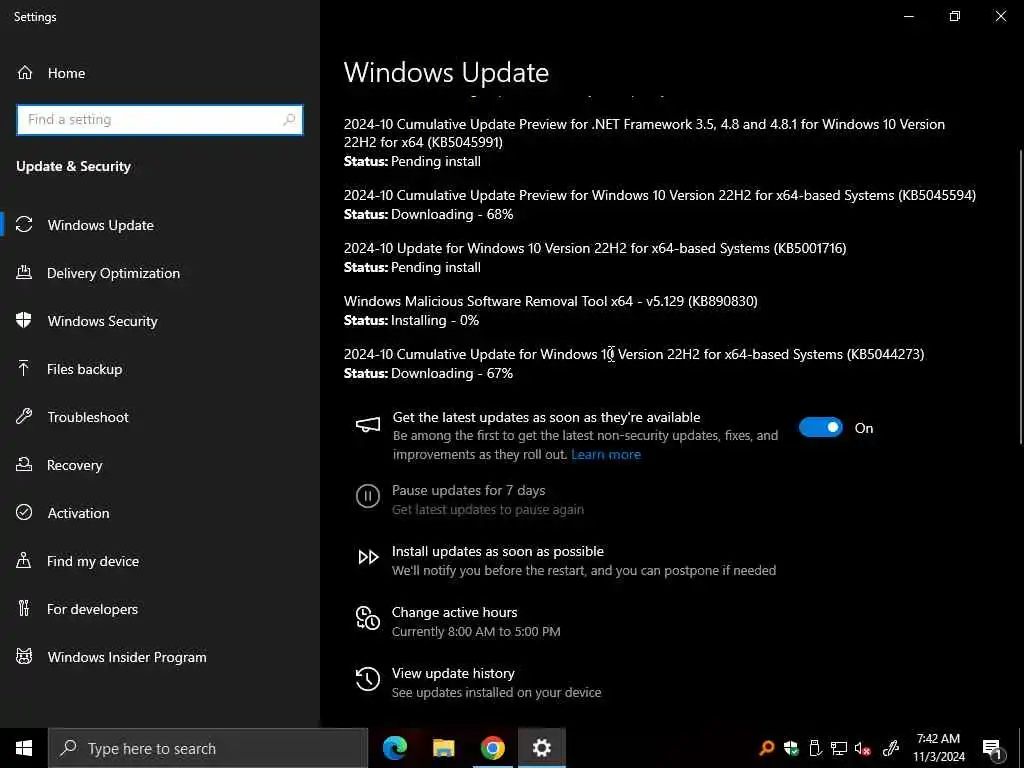Open the Home settings page
This screenshot has width=1024, height=768.
click(x=66, y=72)
